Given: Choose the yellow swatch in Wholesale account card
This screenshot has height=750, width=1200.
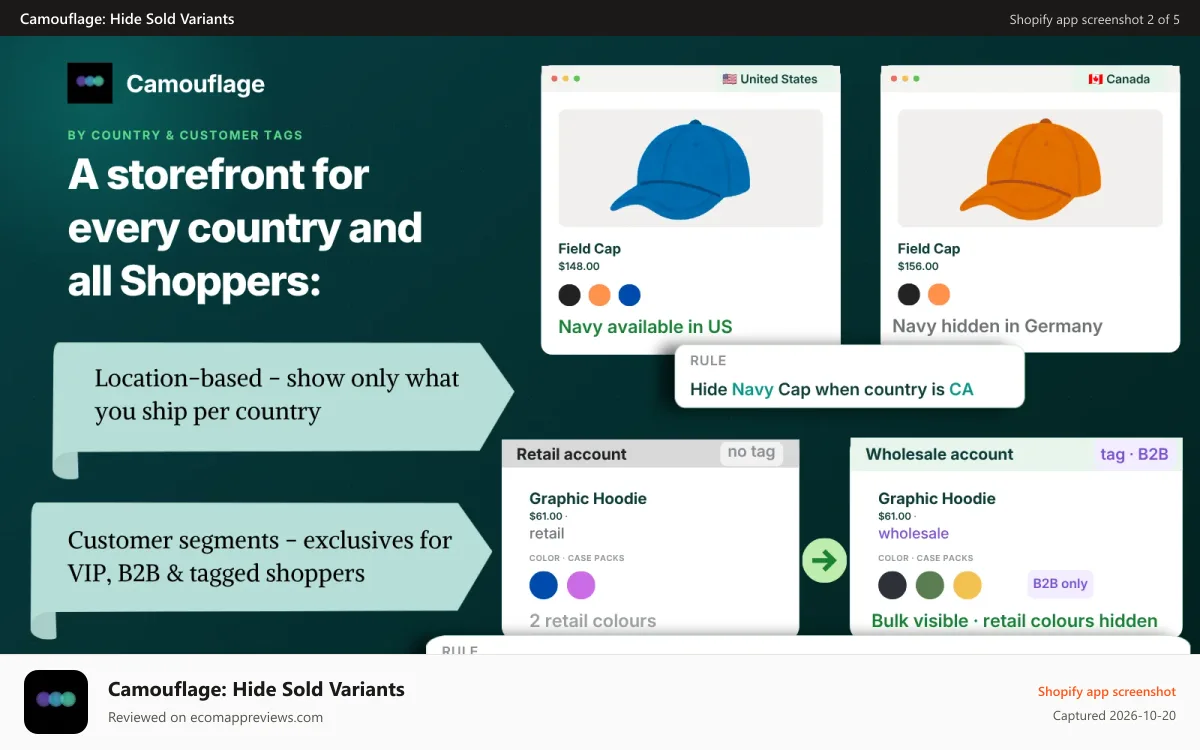Looking at the screenshot, I should point(968,585).
